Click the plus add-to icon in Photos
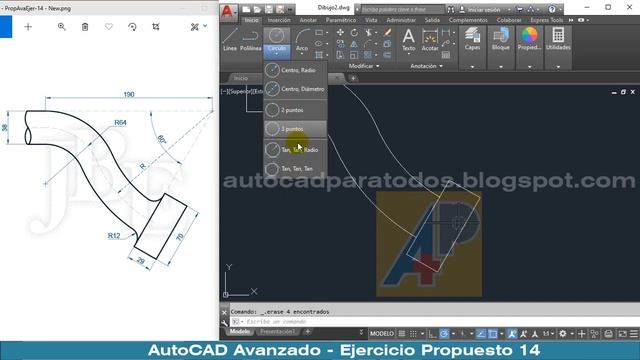The height and width of the screenshot is (360, 640). pos(28,27)
